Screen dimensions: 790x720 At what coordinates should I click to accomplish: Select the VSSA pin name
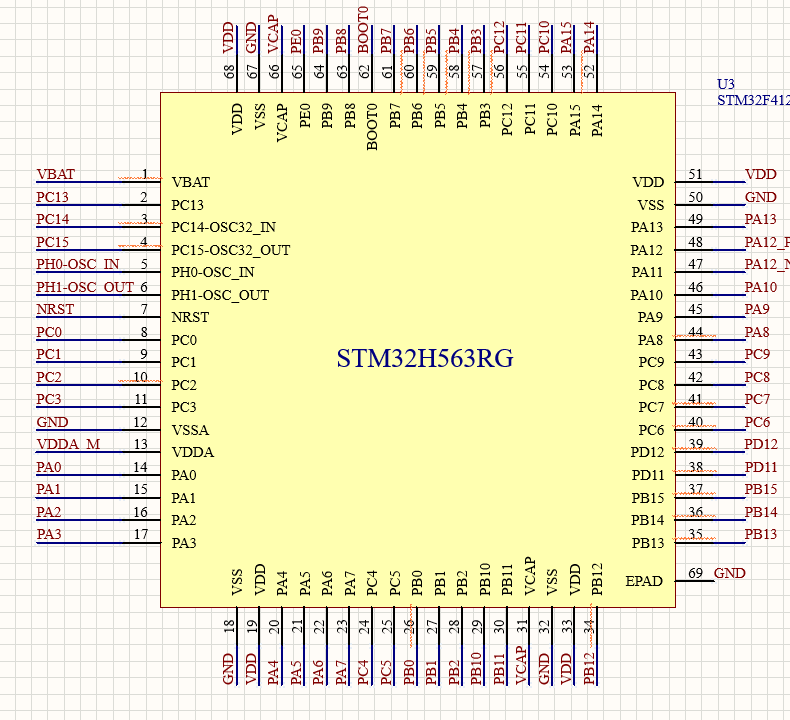(x=190, y=430)
